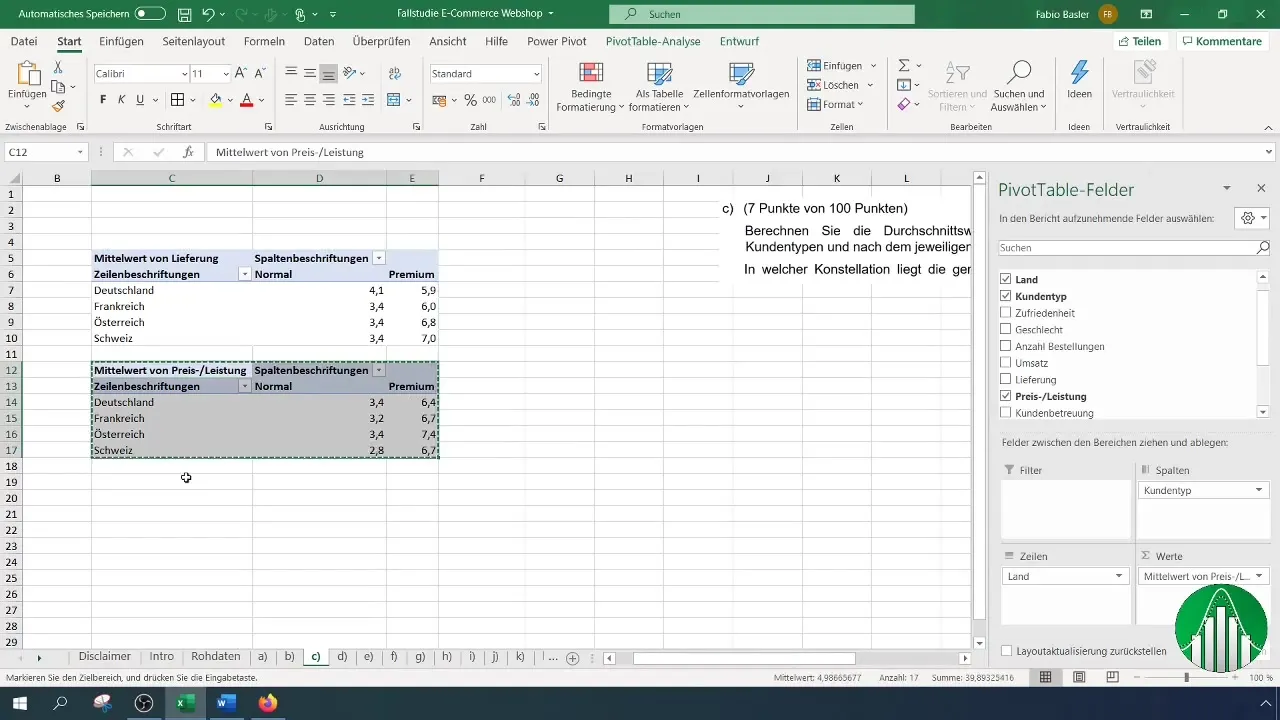Uncheck the Land field checkbox
This screenshot has width=1280, height=720.
1006,280
